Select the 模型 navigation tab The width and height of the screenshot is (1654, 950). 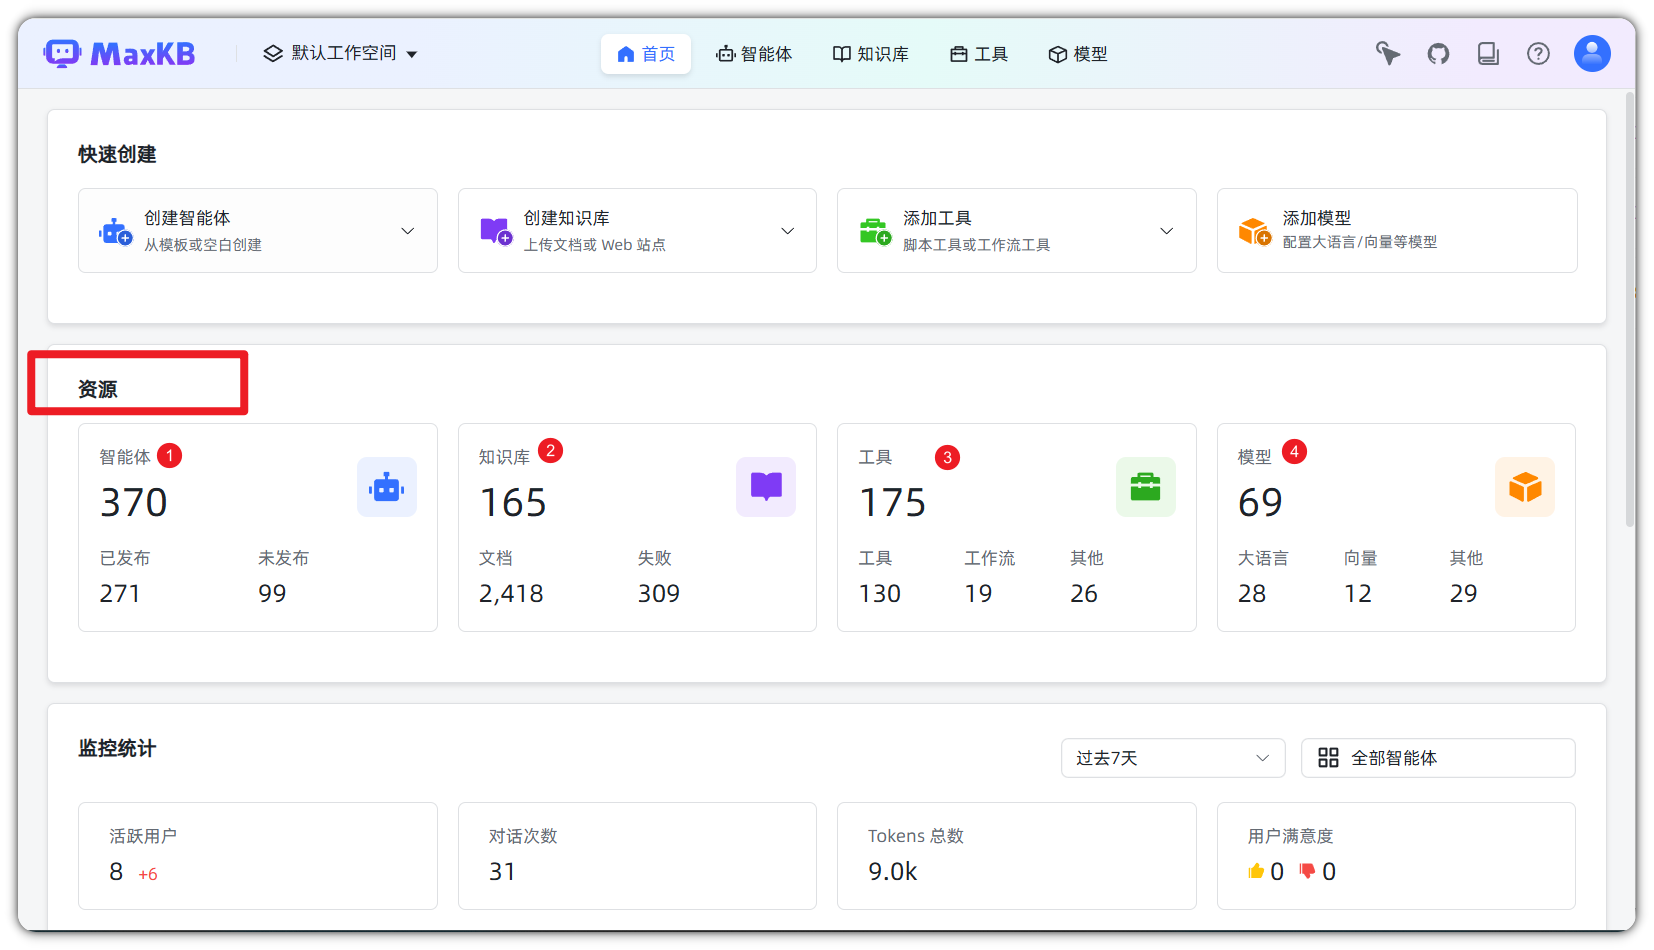[1078, 54]
